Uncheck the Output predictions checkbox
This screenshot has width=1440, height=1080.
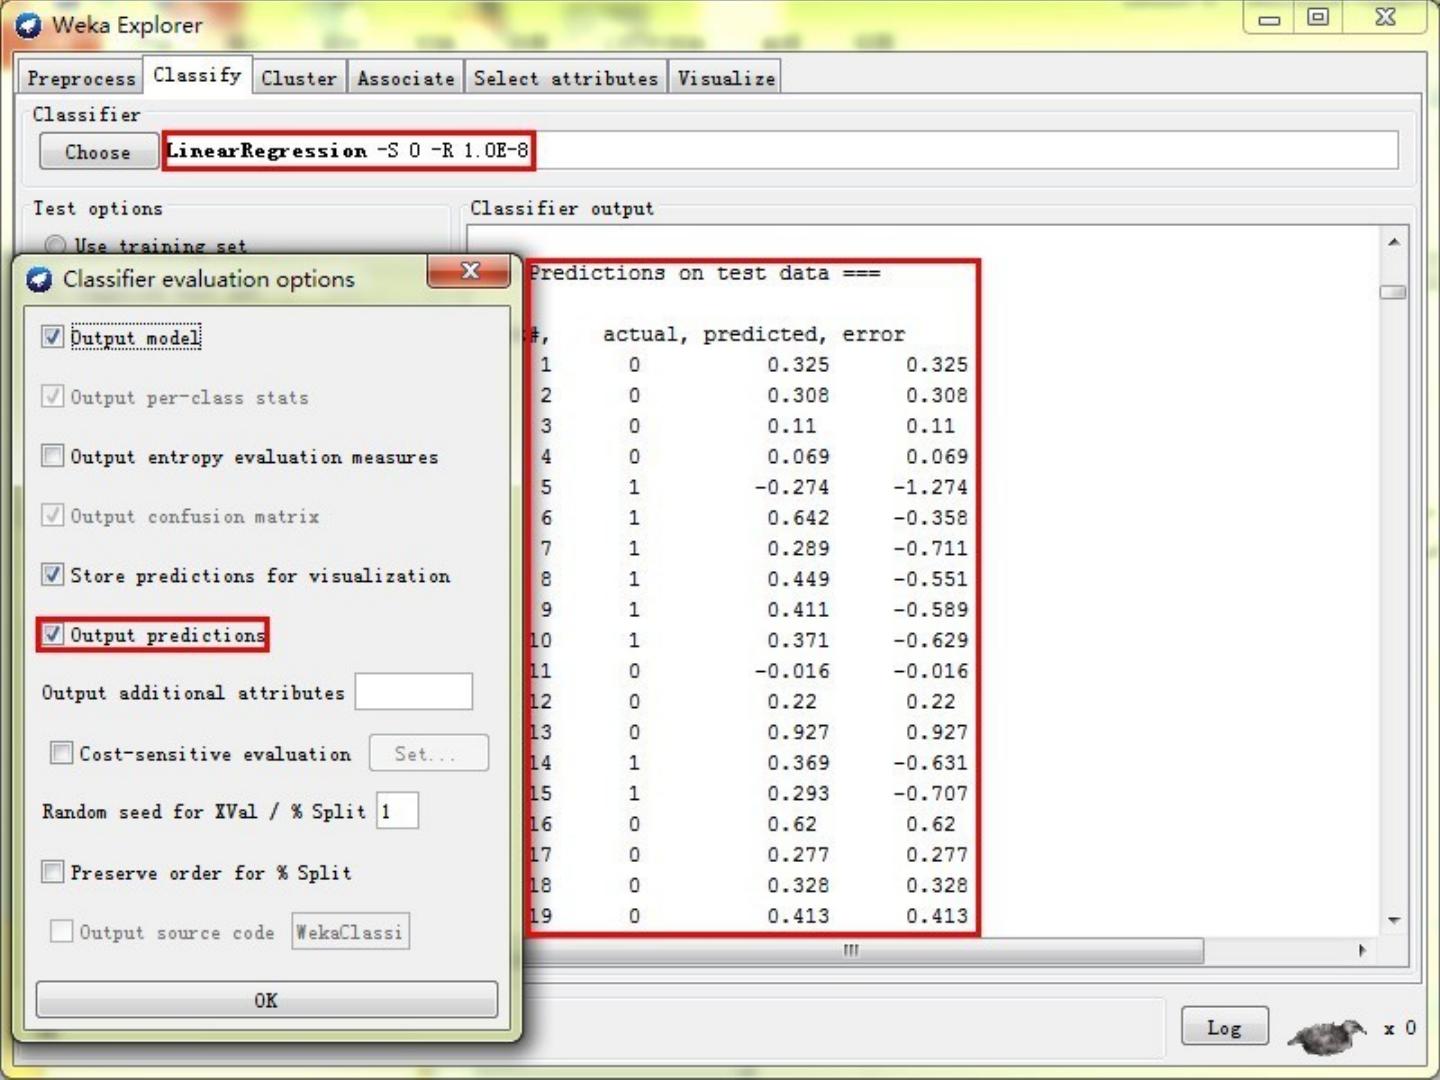click(53, 634)
